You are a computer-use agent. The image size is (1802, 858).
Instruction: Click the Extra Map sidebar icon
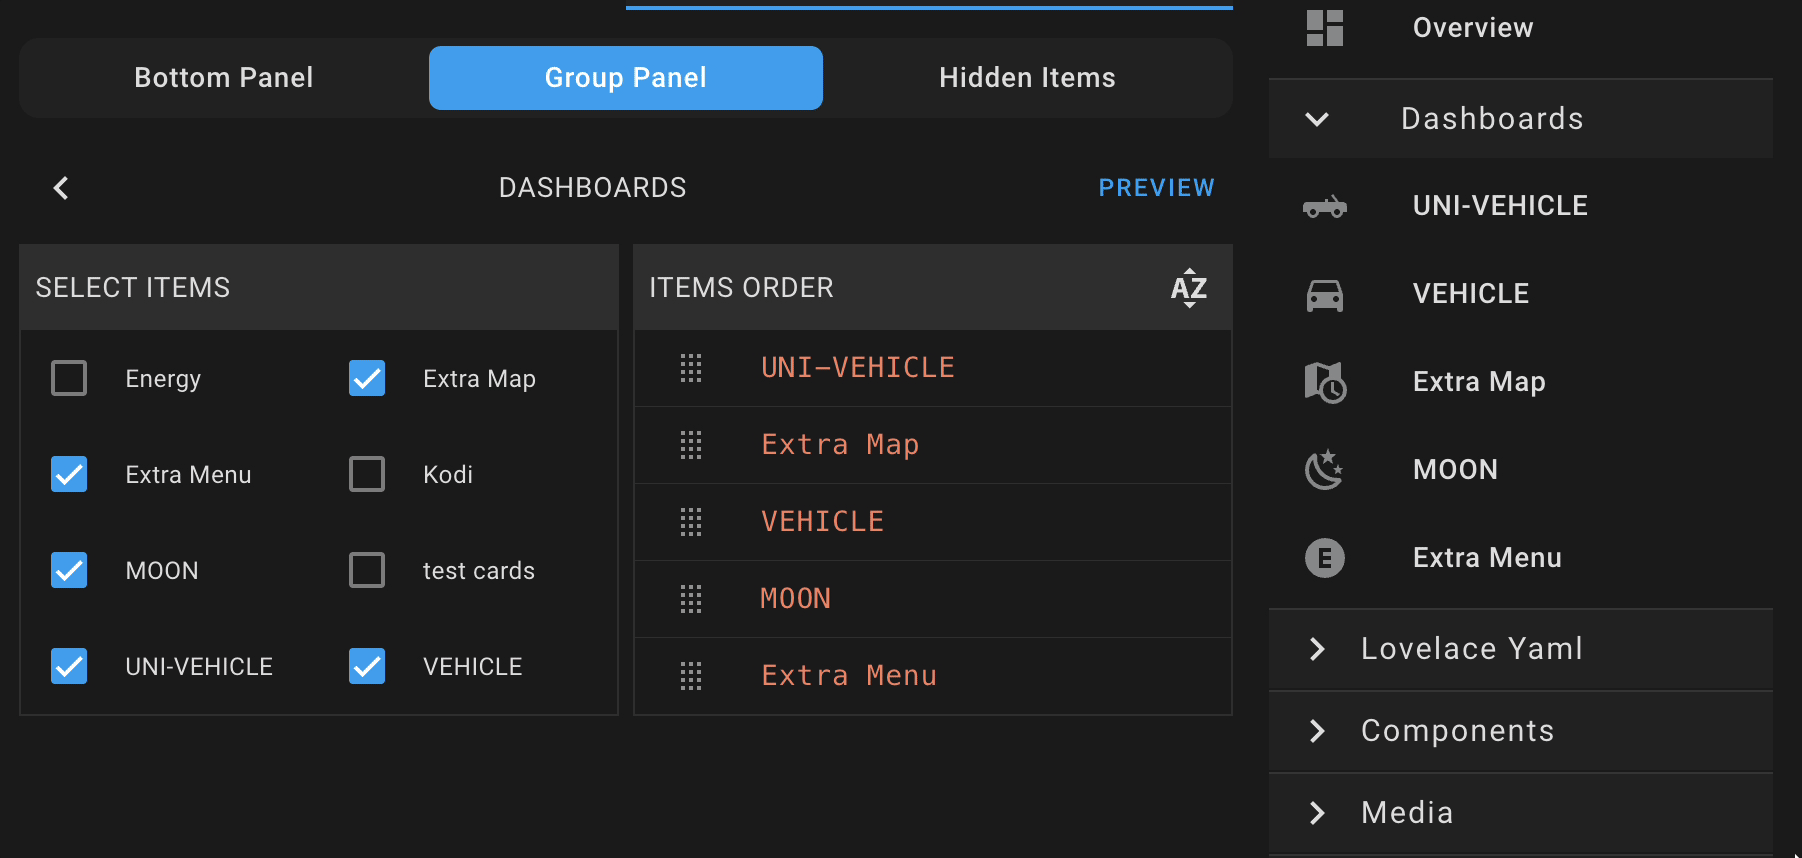(x=1324, y=382)
